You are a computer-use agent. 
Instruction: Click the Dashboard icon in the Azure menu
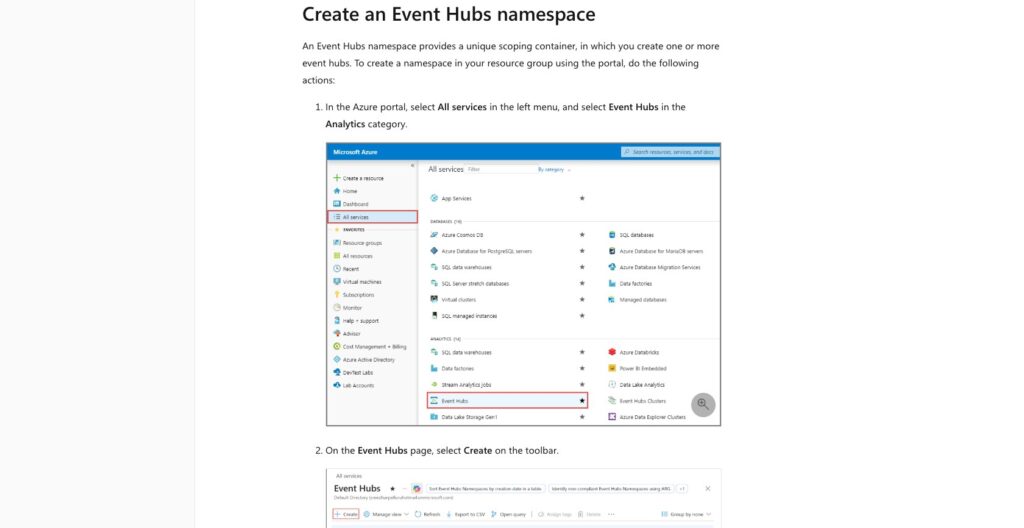[x=337, y=204]
